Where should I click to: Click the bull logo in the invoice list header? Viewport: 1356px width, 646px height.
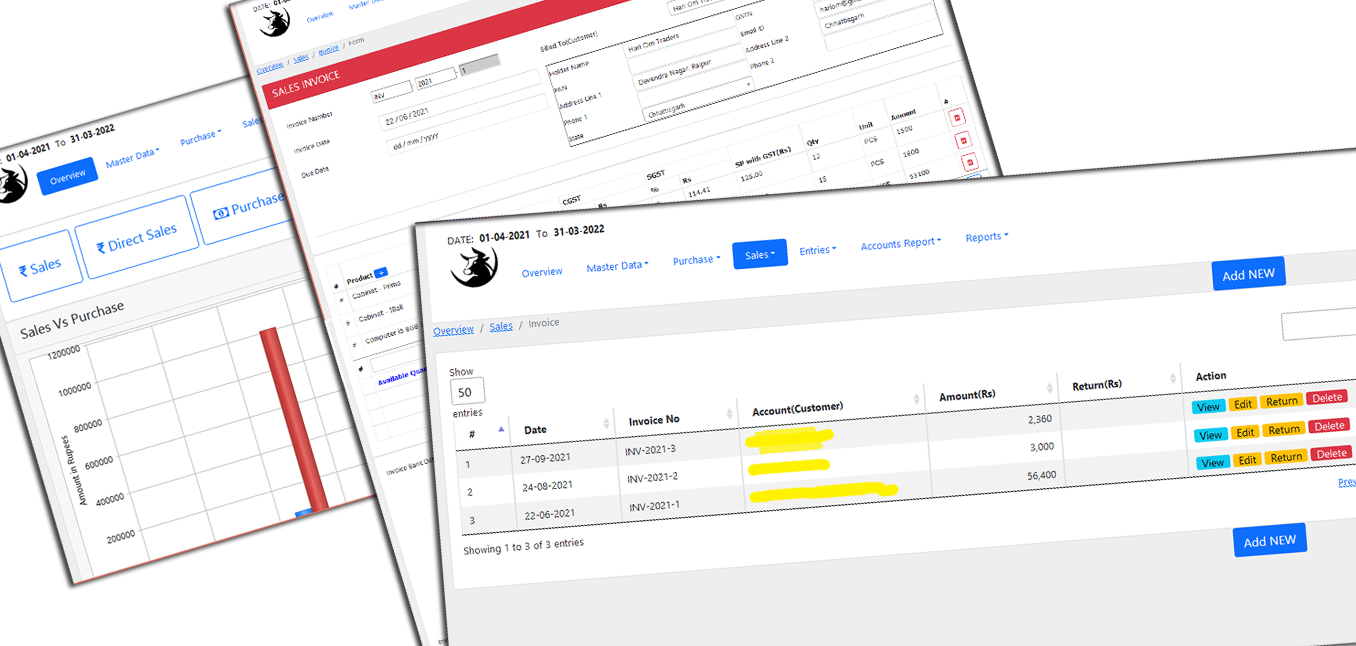coord(473,267)
